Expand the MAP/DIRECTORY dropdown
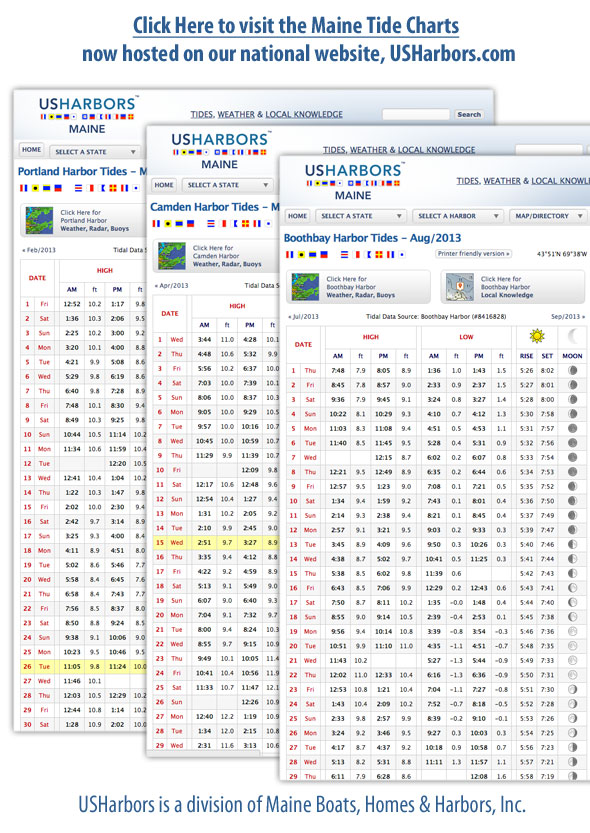The image size is (590, 833). click(x=549, y=216)
